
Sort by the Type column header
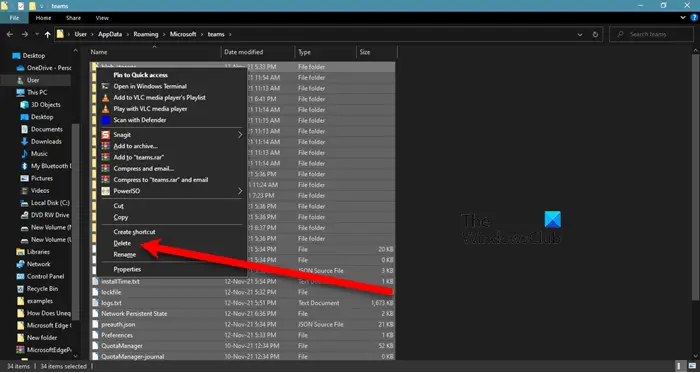[x=325, y=52]
